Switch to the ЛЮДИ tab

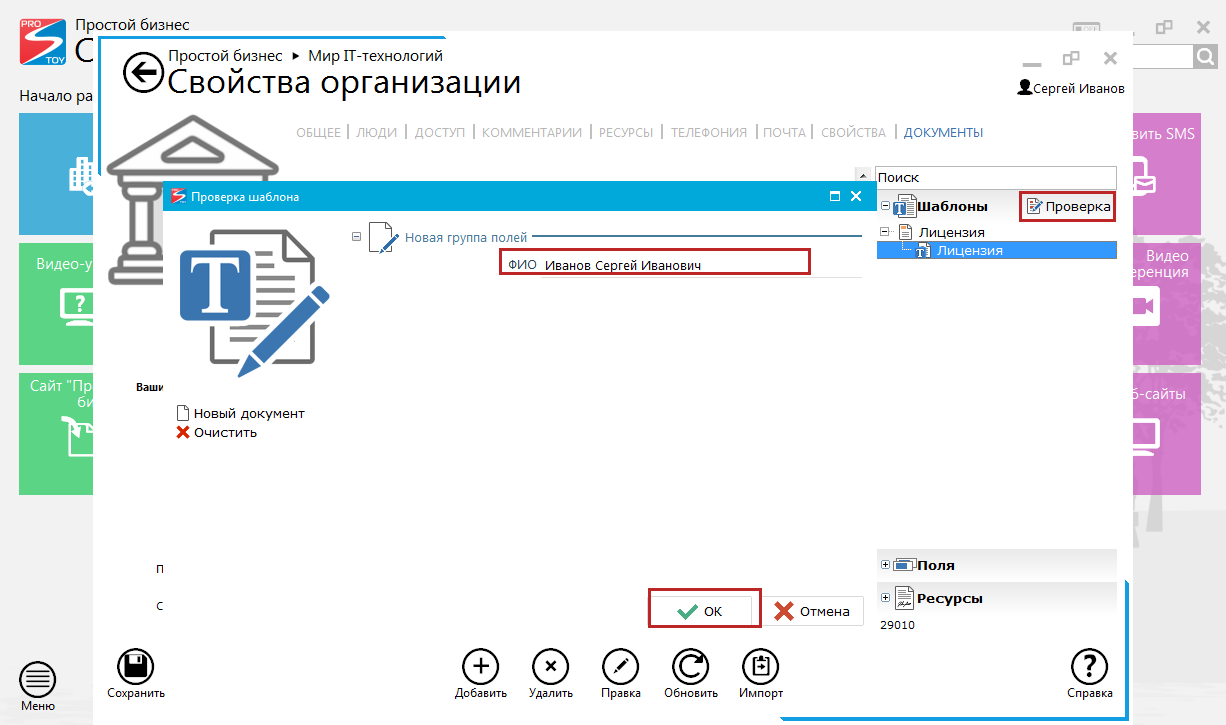376,132
